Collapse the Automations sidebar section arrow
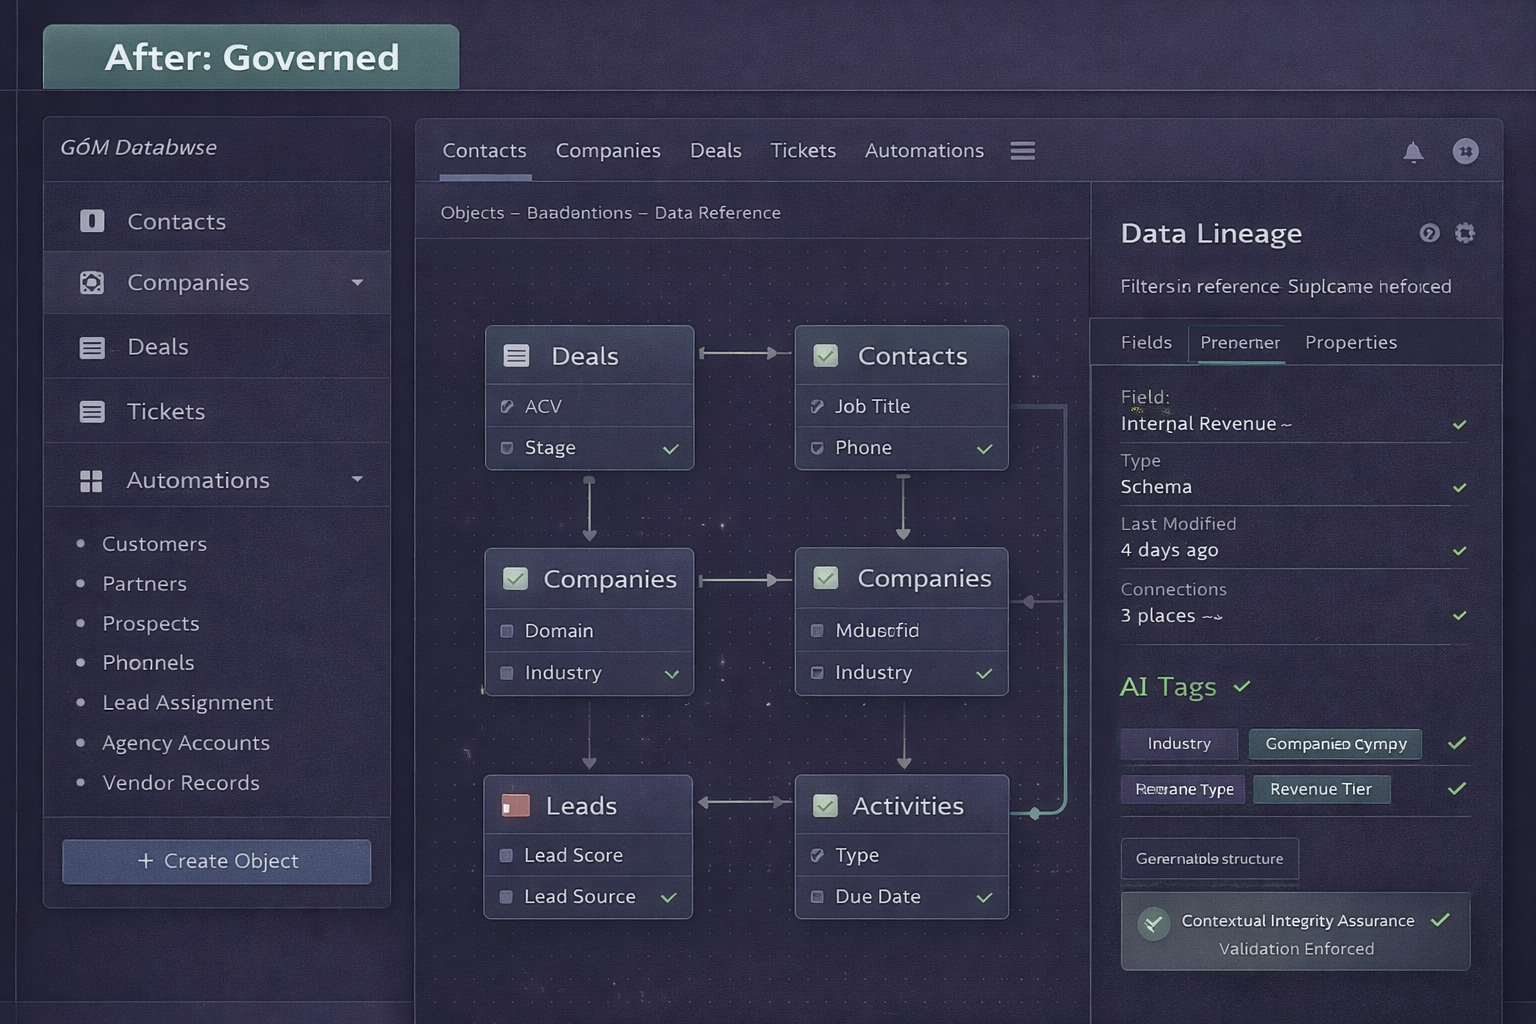The image size is (1536, 1024). coord(357,480)
